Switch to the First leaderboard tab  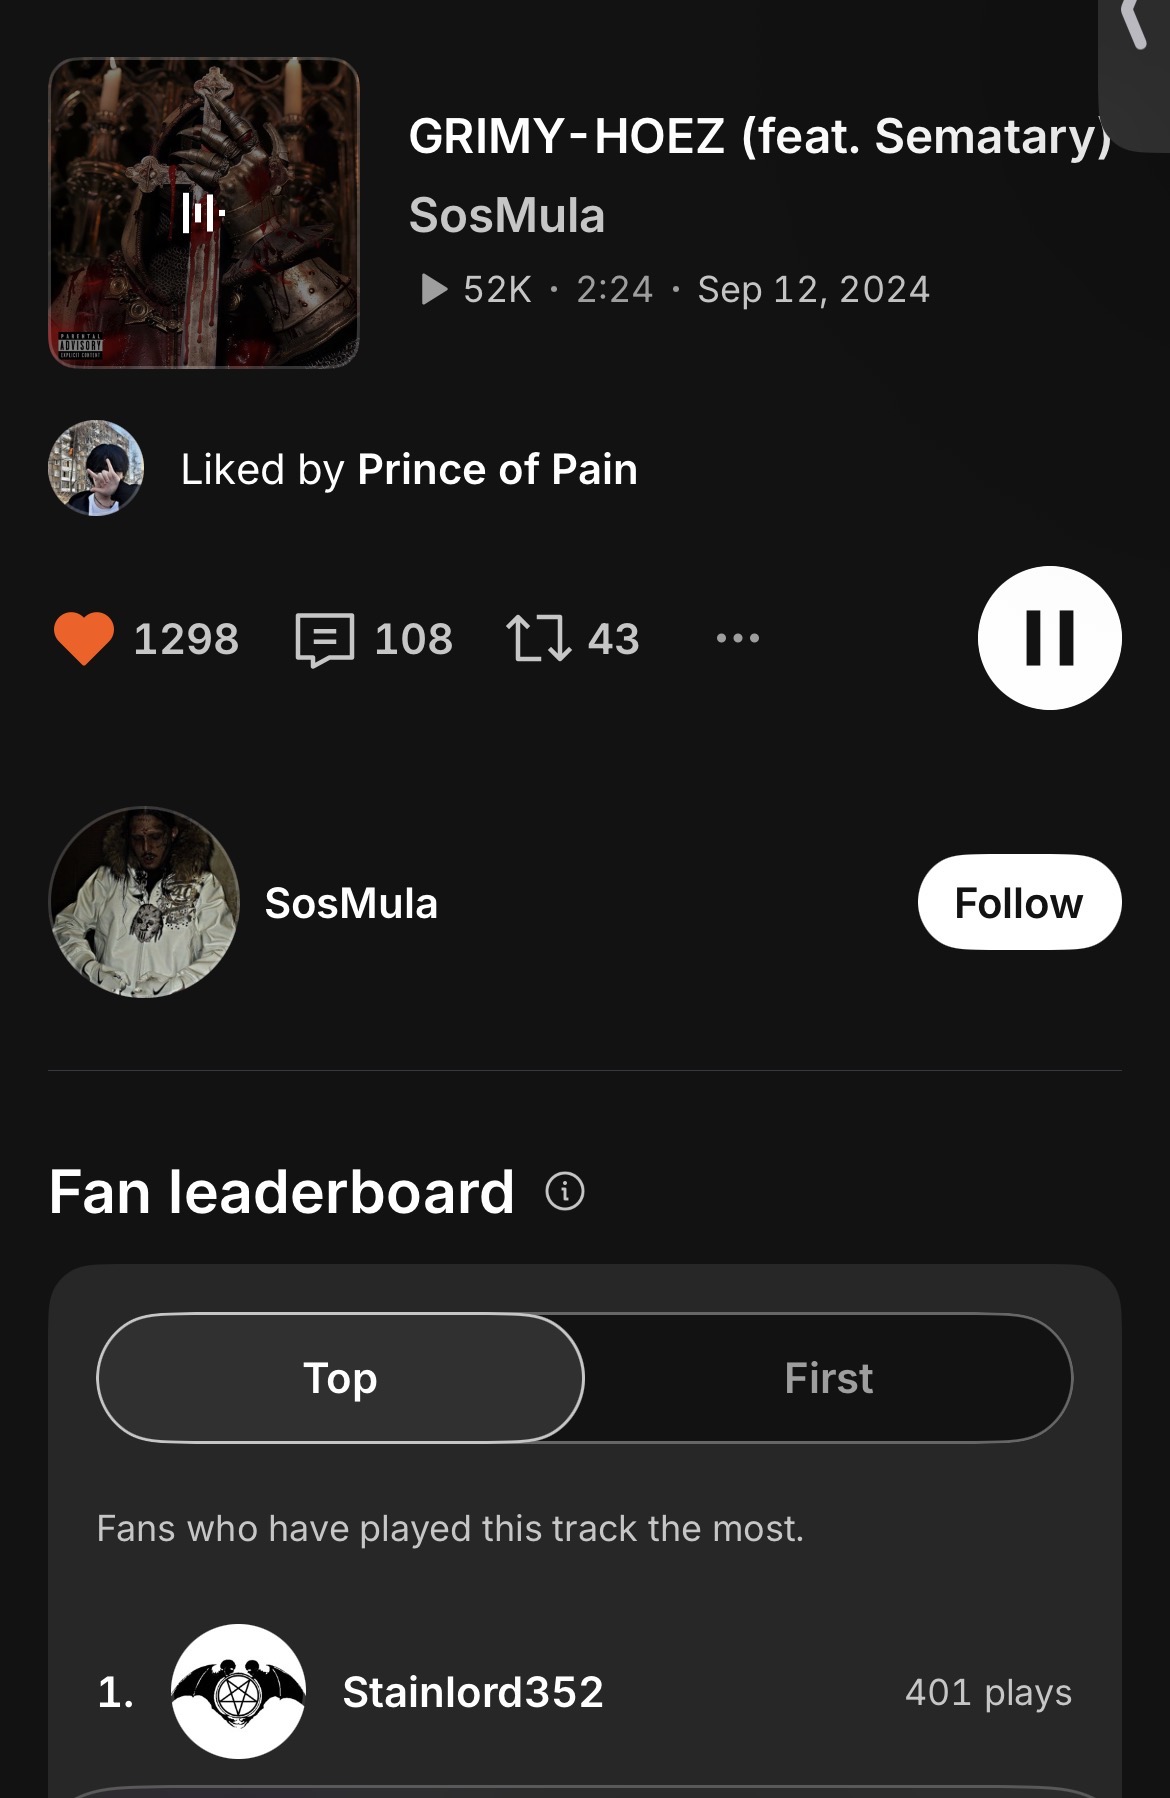828,1378
